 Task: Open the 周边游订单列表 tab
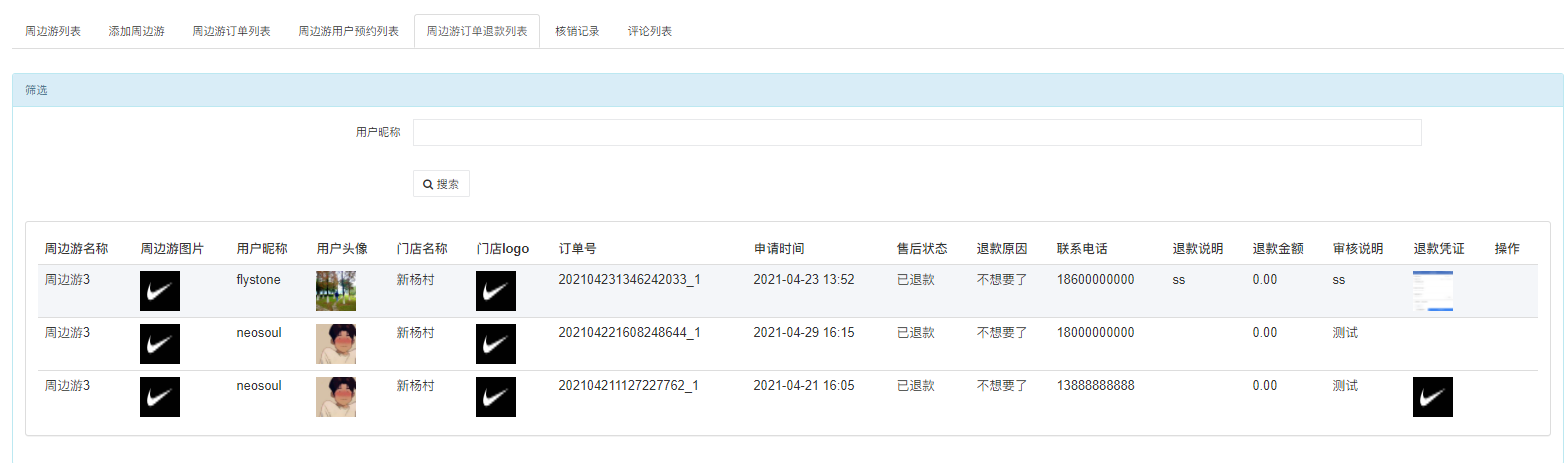click(232, 31)
